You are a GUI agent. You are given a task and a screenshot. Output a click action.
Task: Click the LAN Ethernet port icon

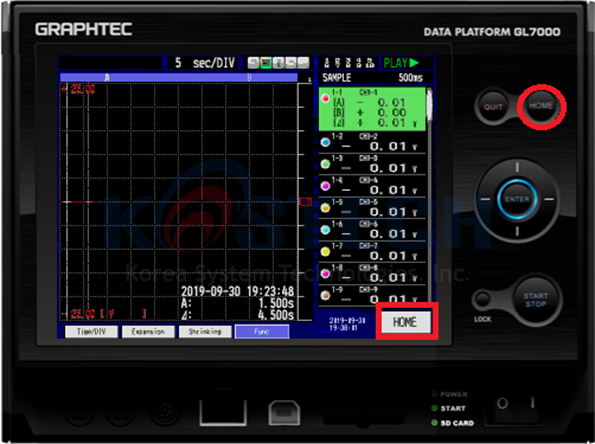click(223, 412)
